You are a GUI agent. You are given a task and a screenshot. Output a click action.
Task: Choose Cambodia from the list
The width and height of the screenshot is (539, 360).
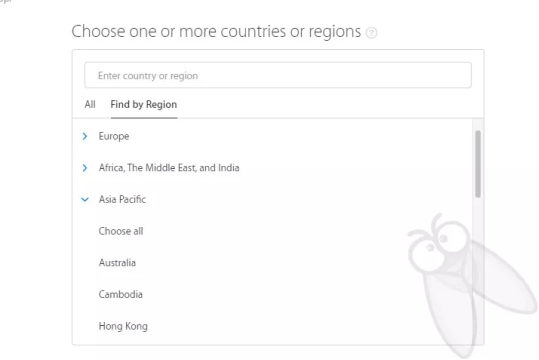coord(121,294)
